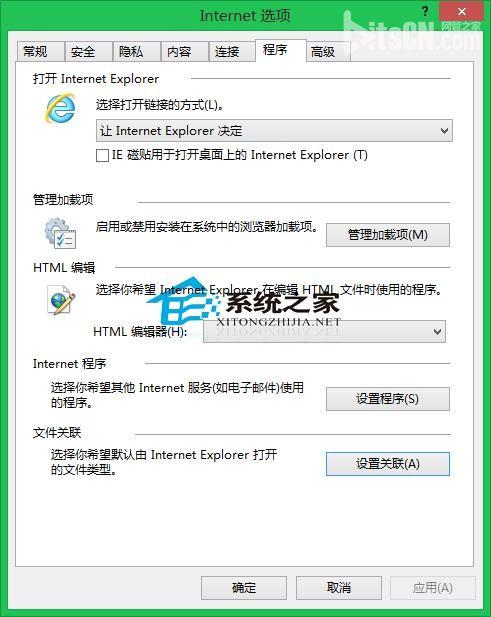Open the 让 Internet Explorer 决定 dropdown
This screenshot has height=617, width=491.
coord(274,131)
